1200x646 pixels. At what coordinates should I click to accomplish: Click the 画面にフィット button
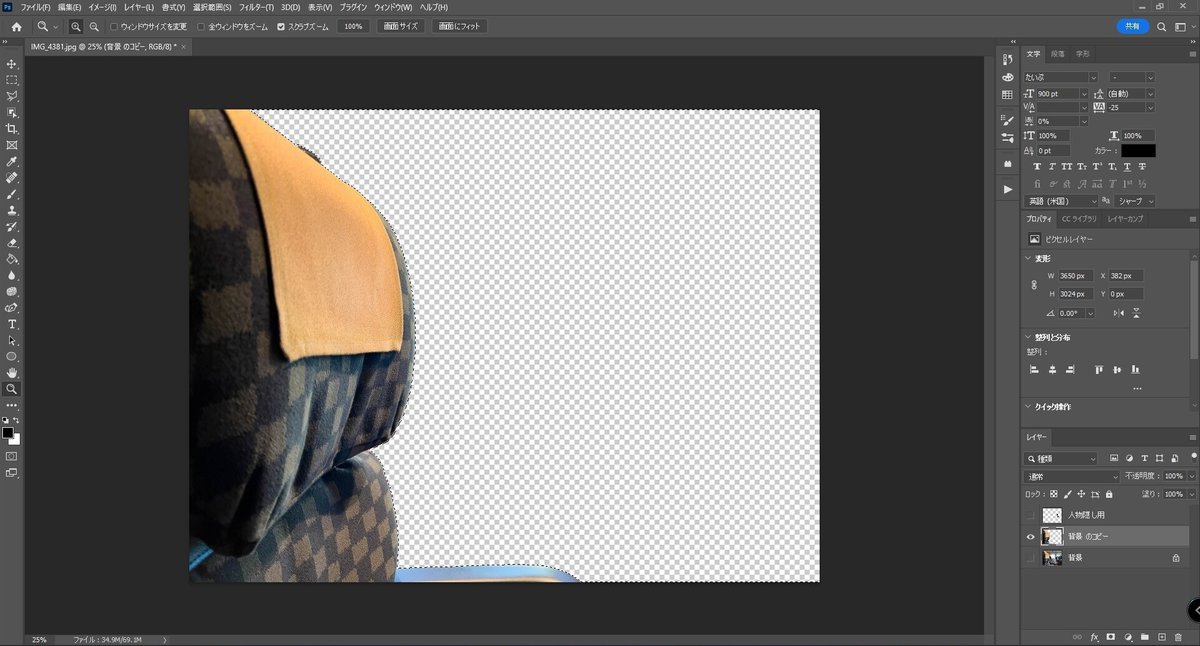click(460, 26)
